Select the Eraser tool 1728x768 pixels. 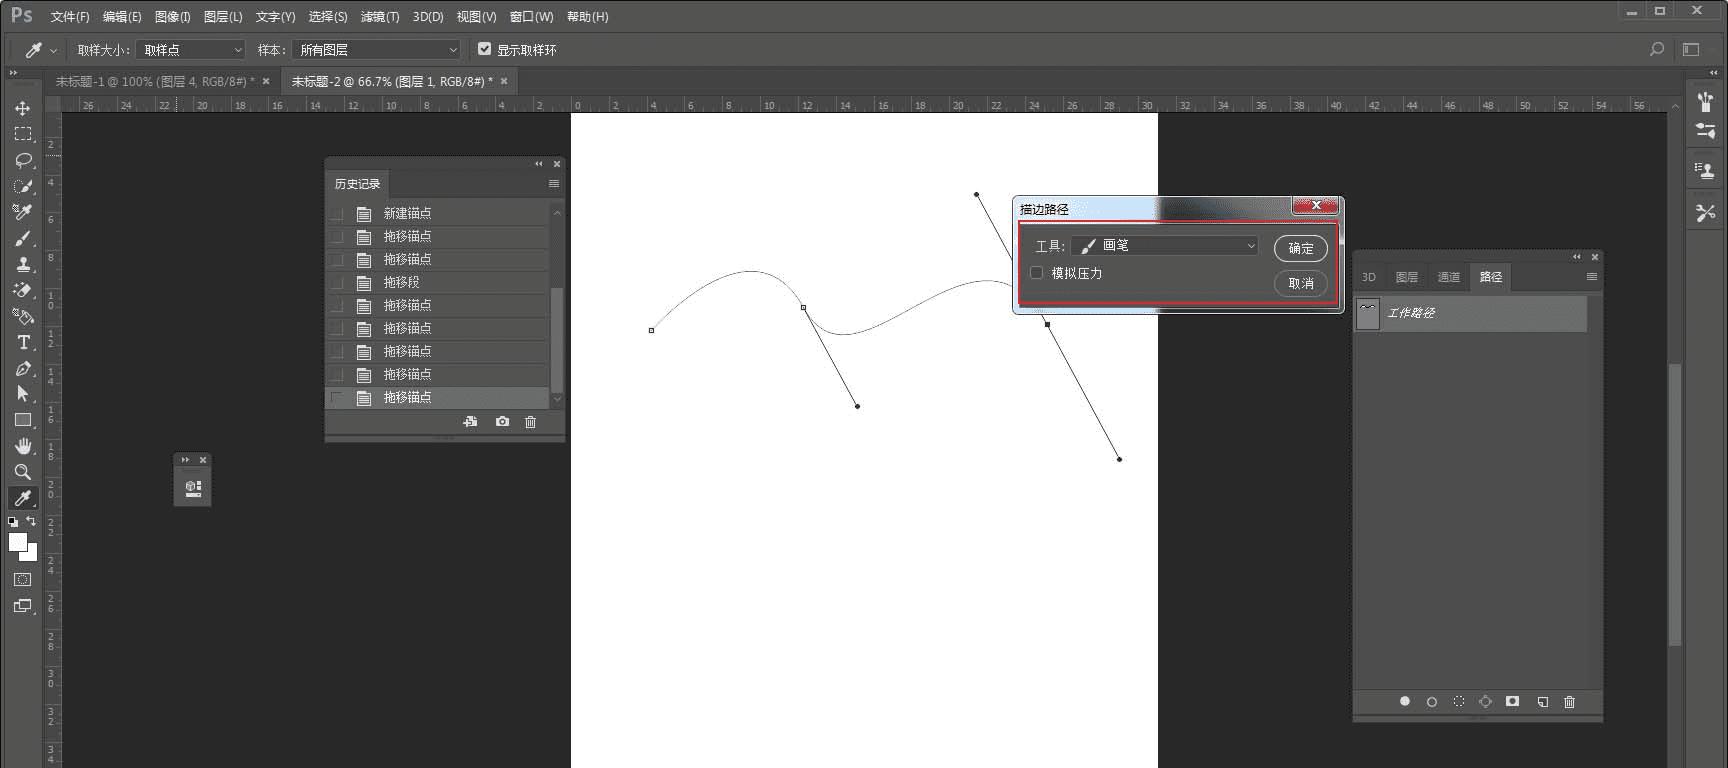(23, 290)
